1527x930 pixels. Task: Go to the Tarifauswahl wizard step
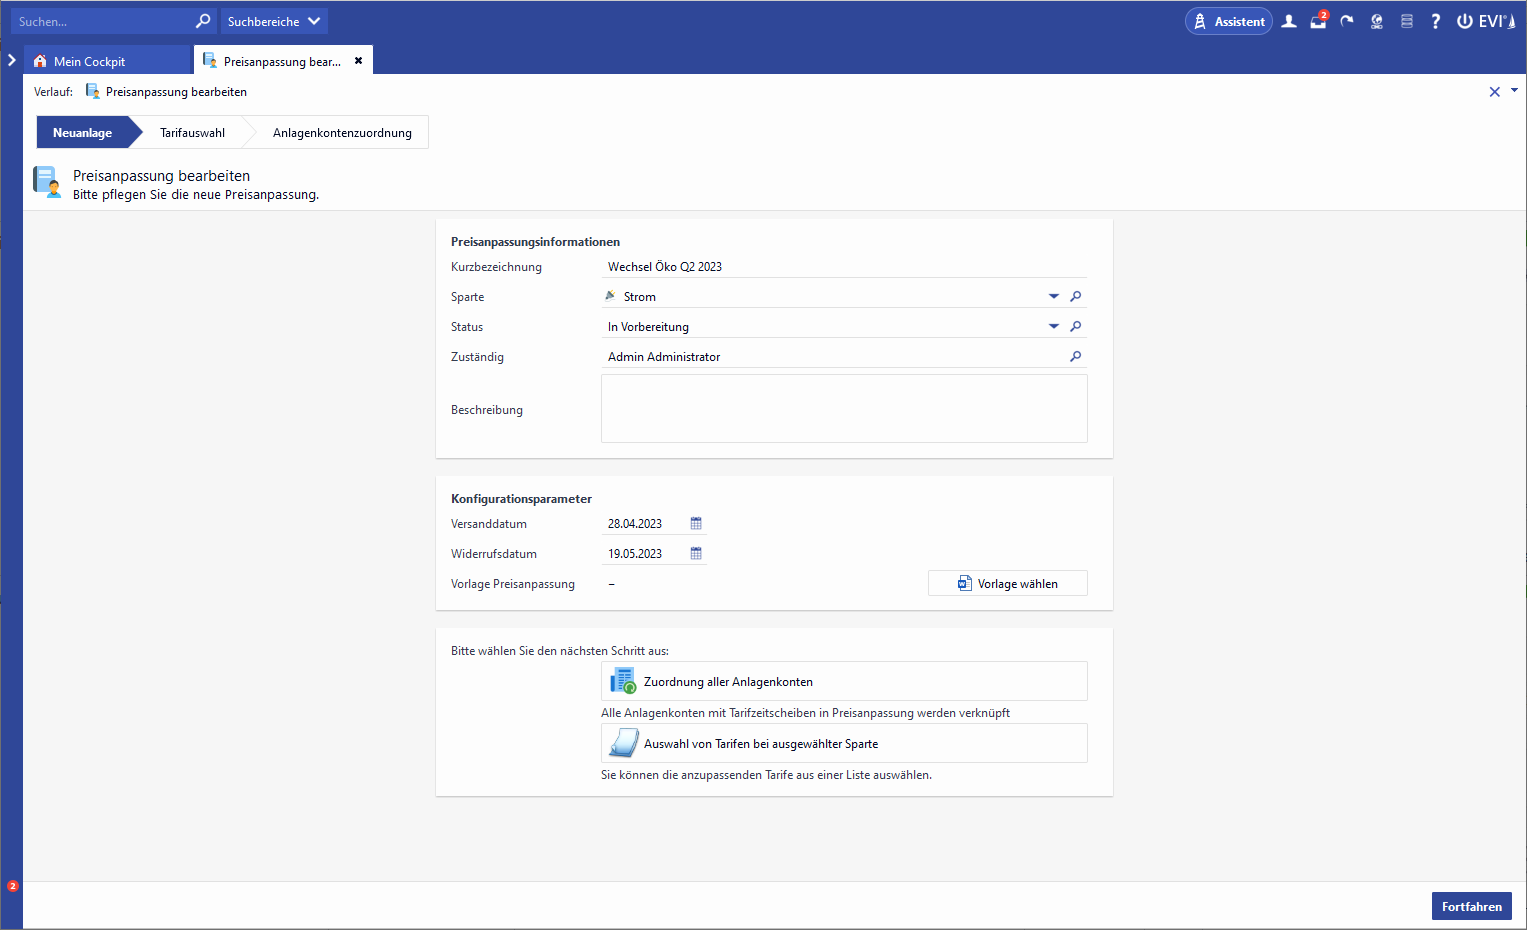[192, 133]
